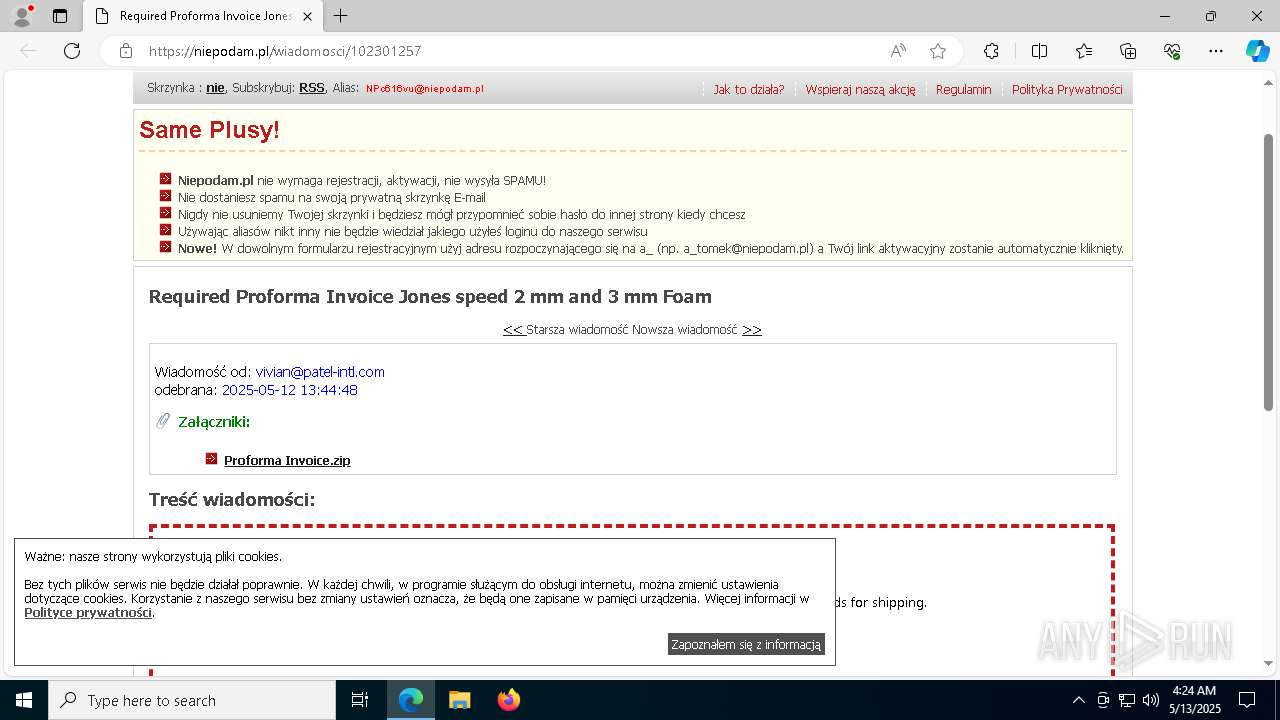Click alias NPo616vu@niepodam.pl
1280x720 pixels.
[425, 89]
